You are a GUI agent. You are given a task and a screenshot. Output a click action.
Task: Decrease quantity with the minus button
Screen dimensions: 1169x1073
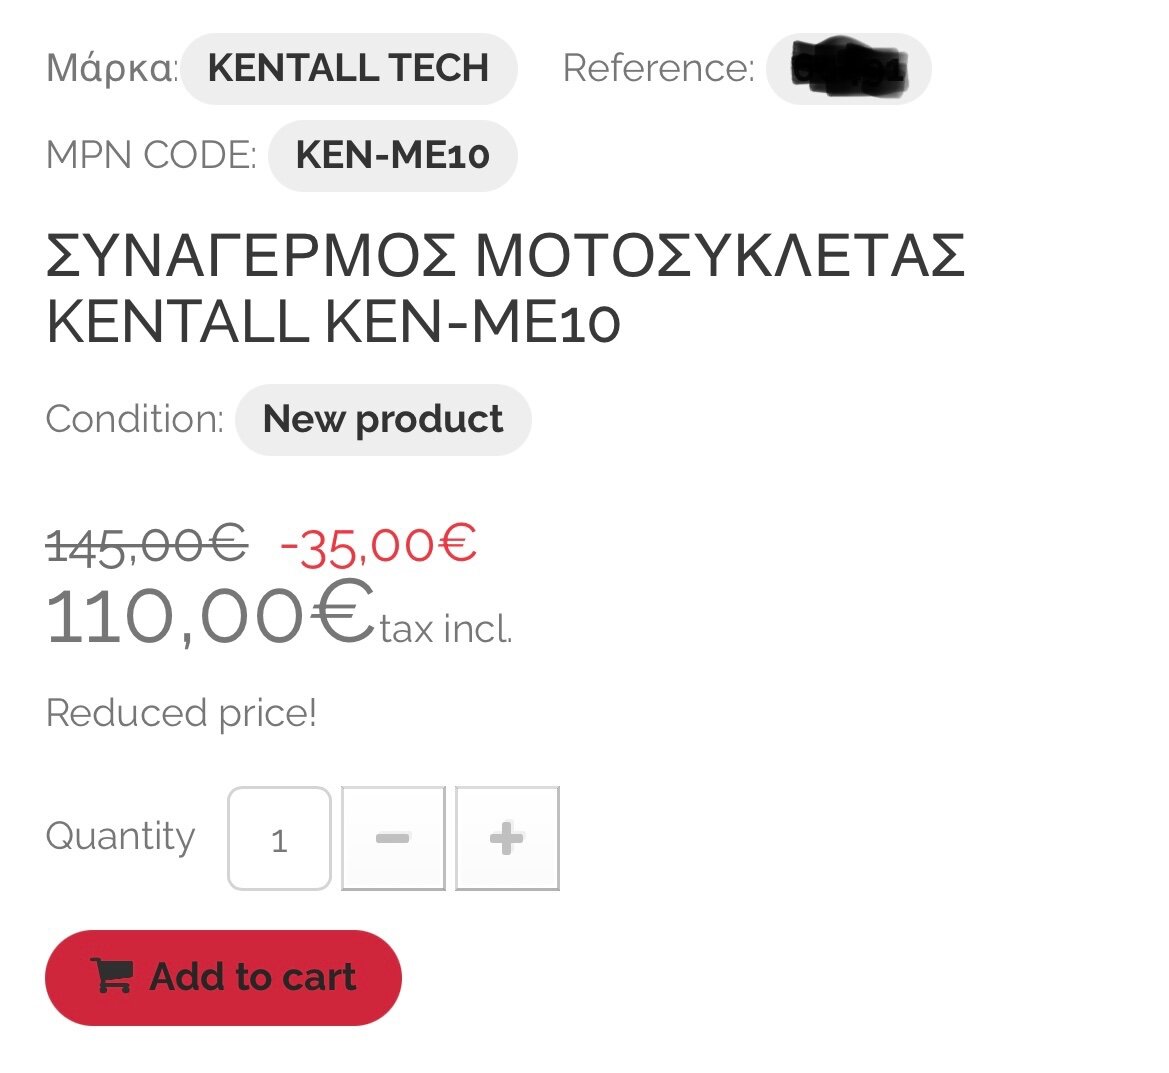coord(393,838)
